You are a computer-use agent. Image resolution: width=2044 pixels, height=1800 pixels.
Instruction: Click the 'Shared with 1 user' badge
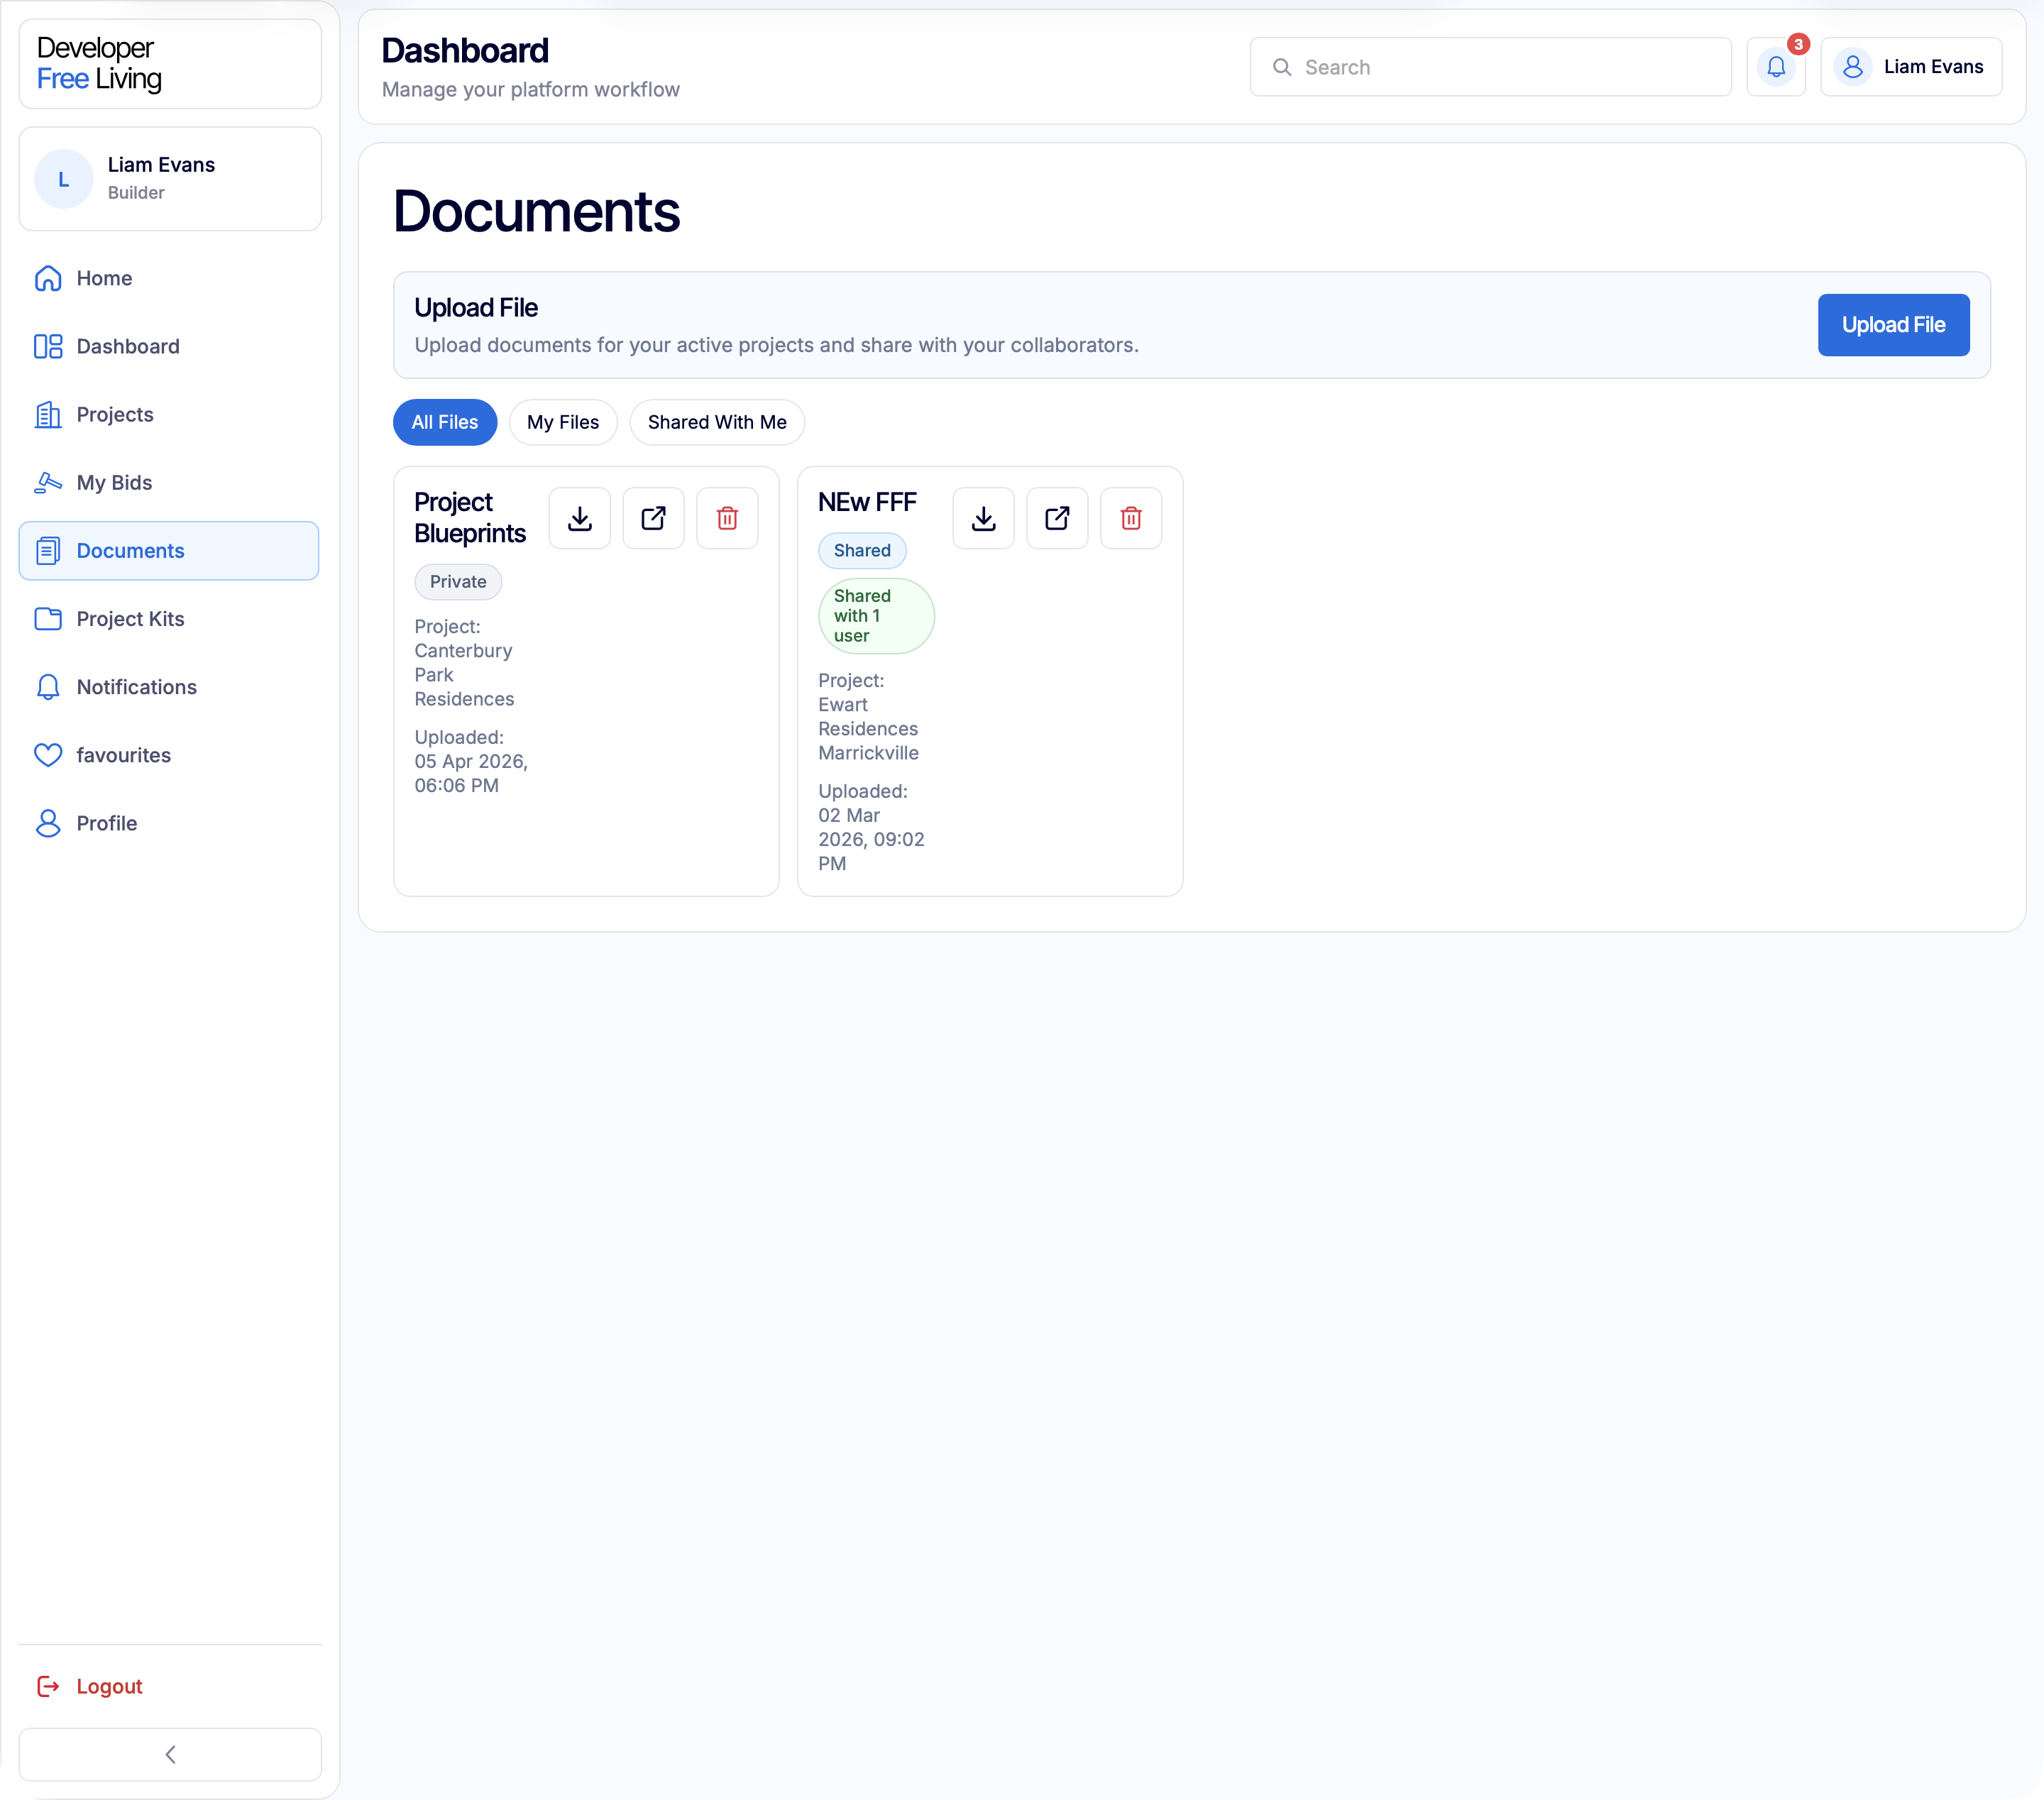click(876, 616)
